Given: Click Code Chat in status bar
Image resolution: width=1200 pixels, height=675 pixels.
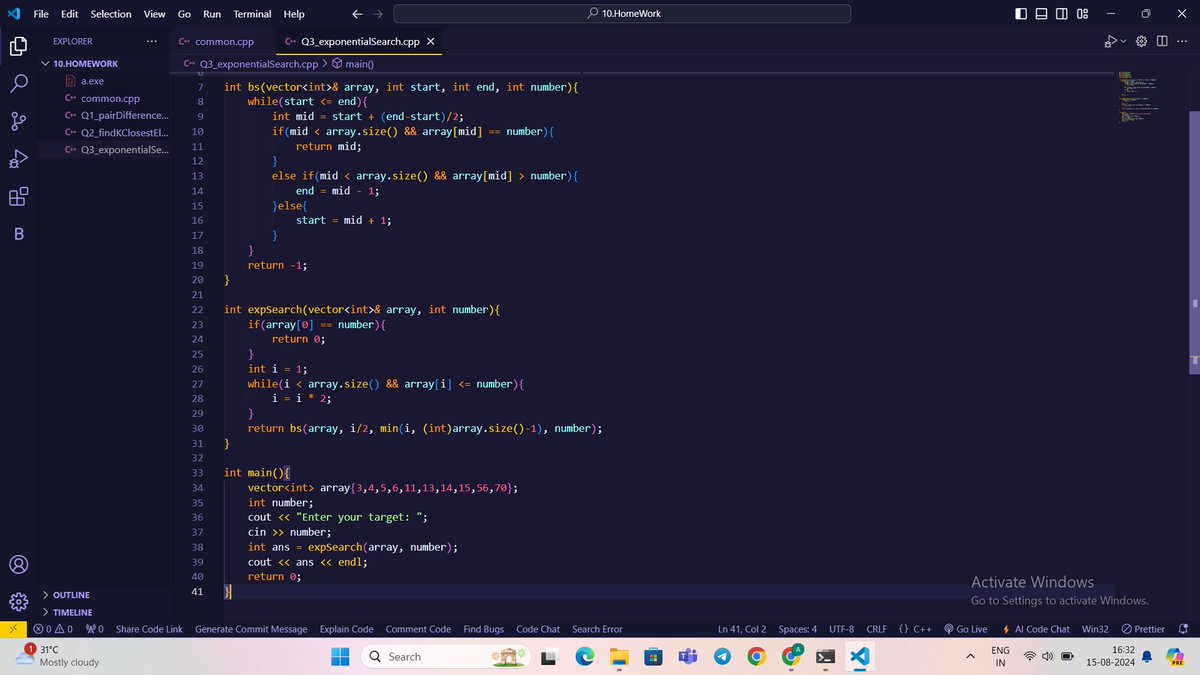Looking at the screenshot, I should click(x=538, y=629).
